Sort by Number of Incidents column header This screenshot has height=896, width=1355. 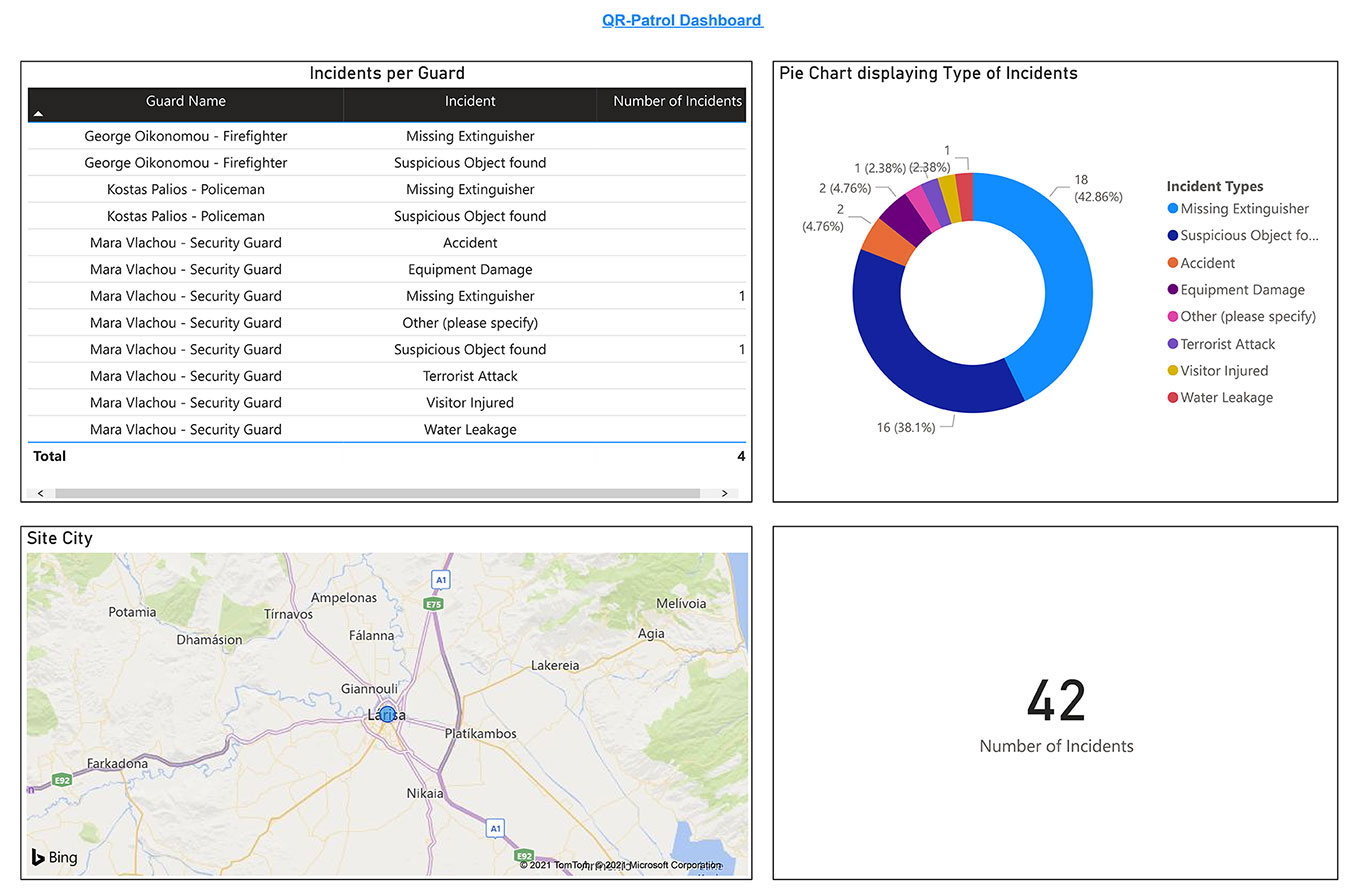(x=677, y=101)
